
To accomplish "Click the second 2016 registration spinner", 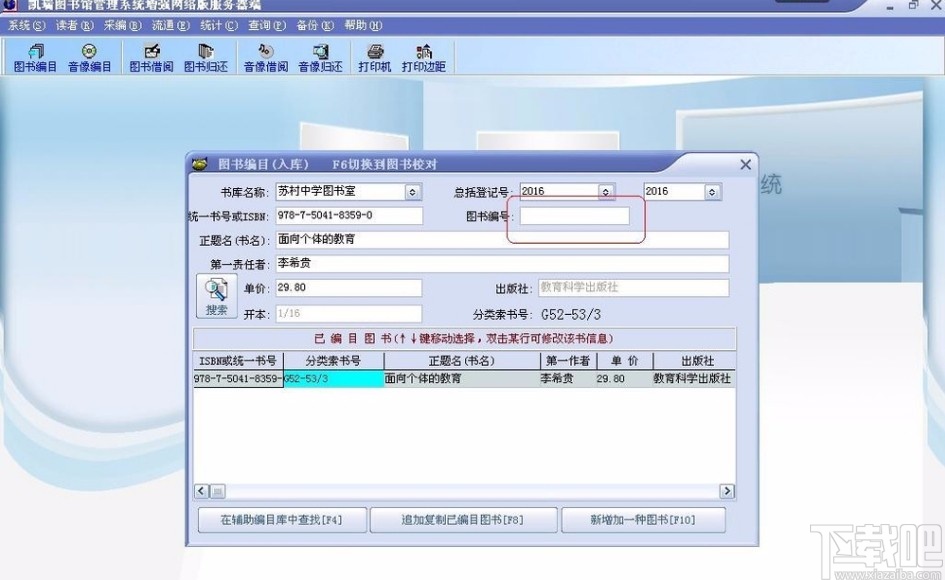I will click(711, 191).
